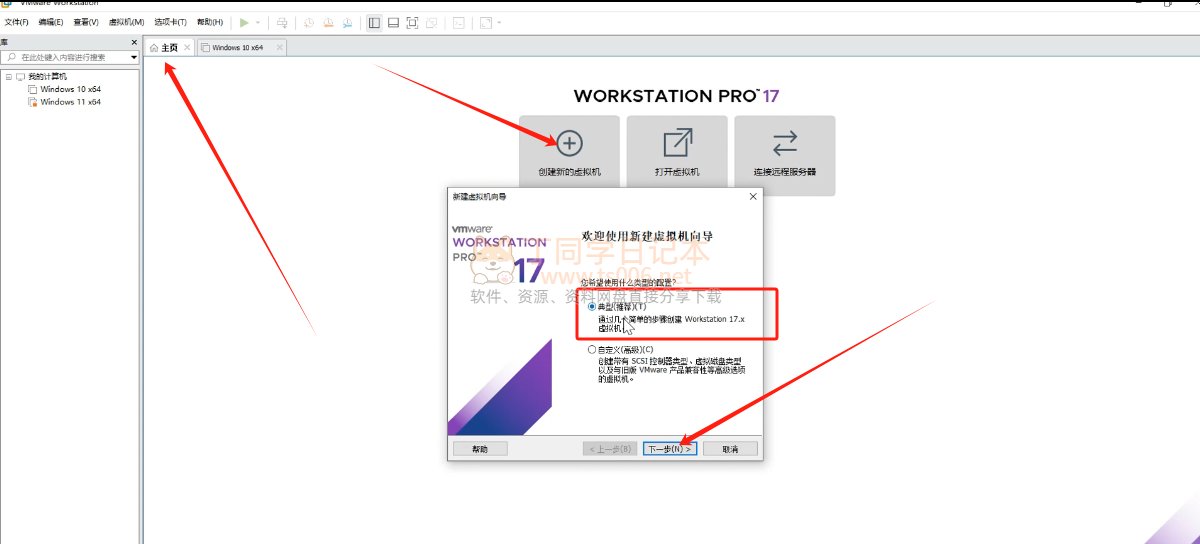Click the Unity mode toolbar icon
The height and width of the screenshot is (544, 1200).
[x=431, y=22]
